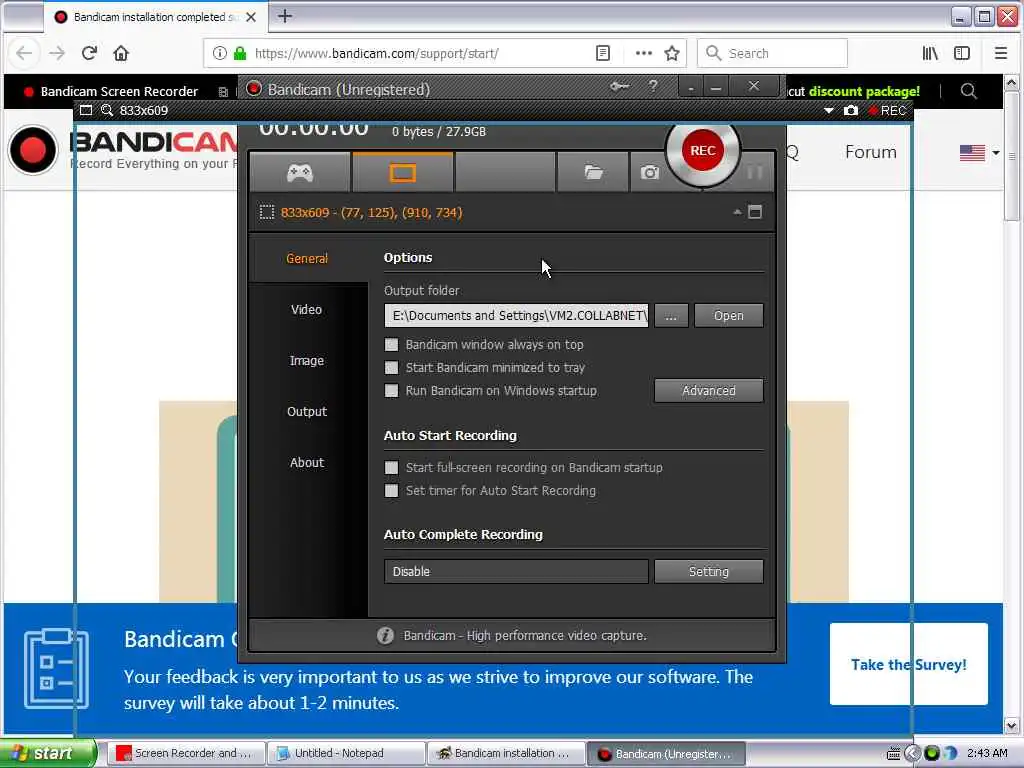Go to Firefox home page
This screenshot has height=768, width=1024.
click(x=121, y=53)
